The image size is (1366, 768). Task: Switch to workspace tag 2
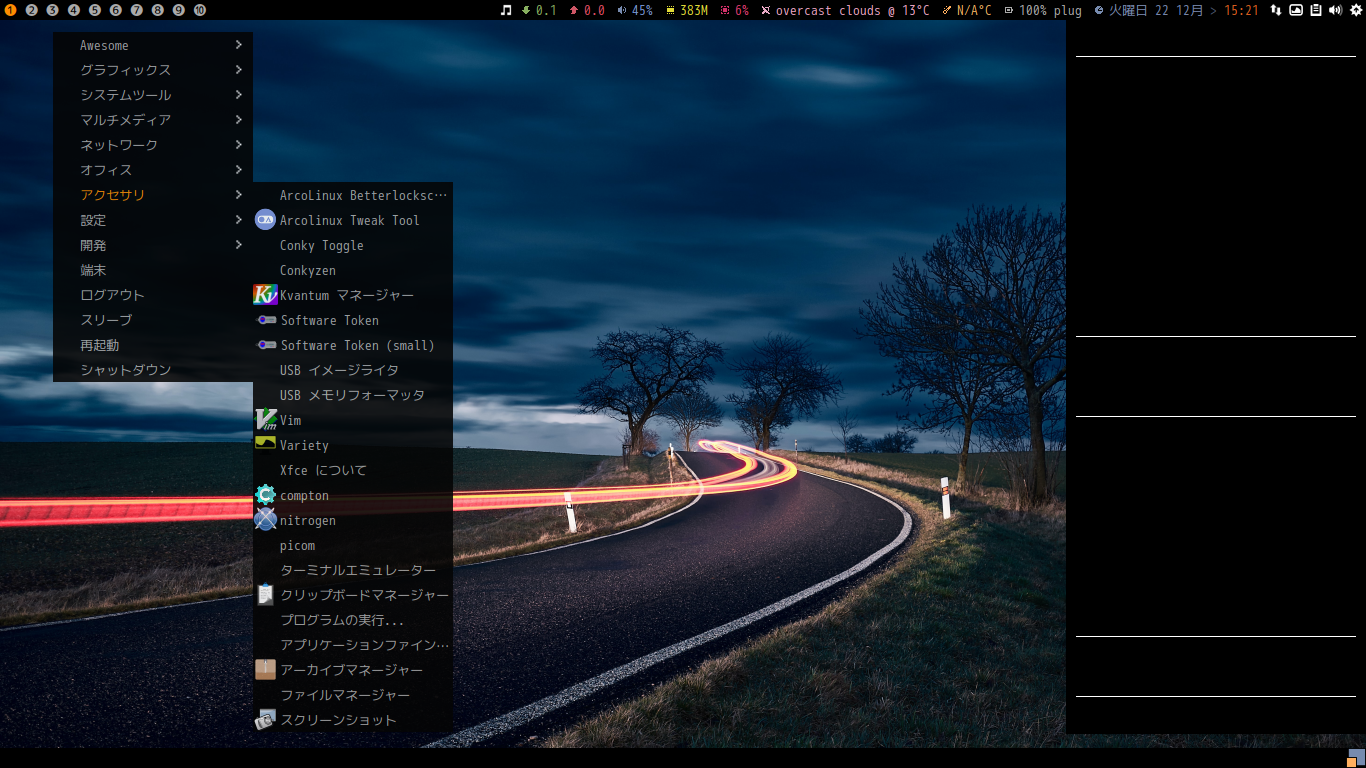click(32, 10)
